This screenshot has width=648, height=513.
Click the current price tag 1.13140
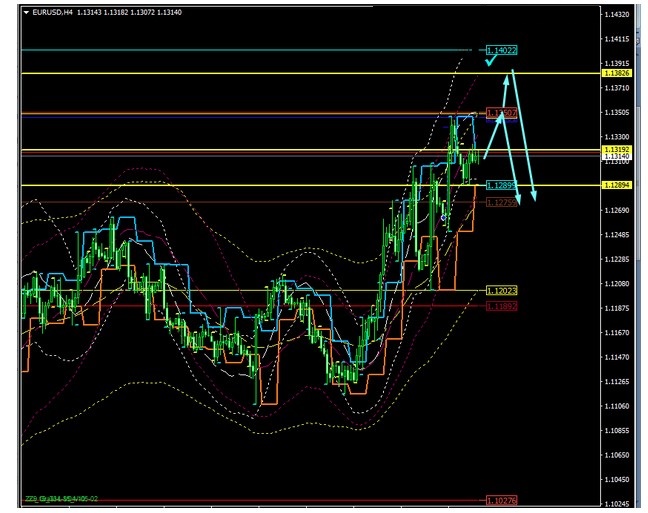click(x=616, y=157)
